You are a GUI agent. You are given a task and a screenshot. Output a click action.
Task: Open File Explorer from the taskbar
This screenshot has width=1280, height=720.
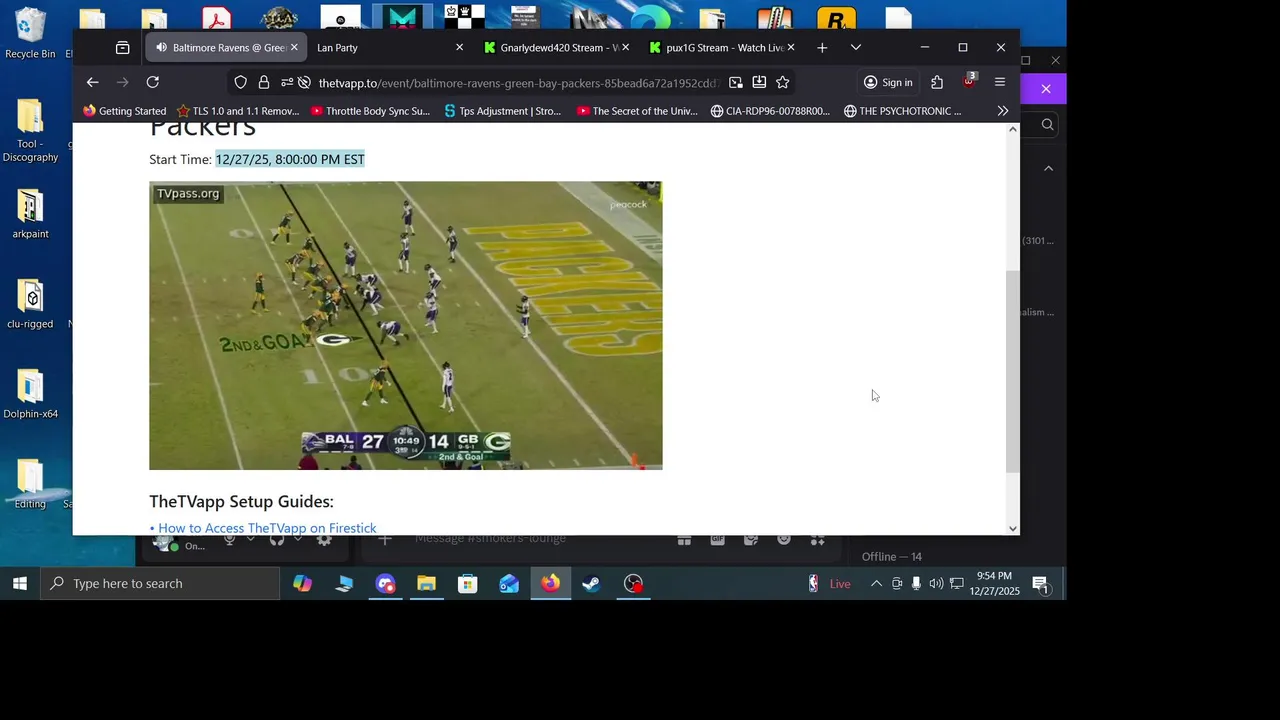(427, 584)
